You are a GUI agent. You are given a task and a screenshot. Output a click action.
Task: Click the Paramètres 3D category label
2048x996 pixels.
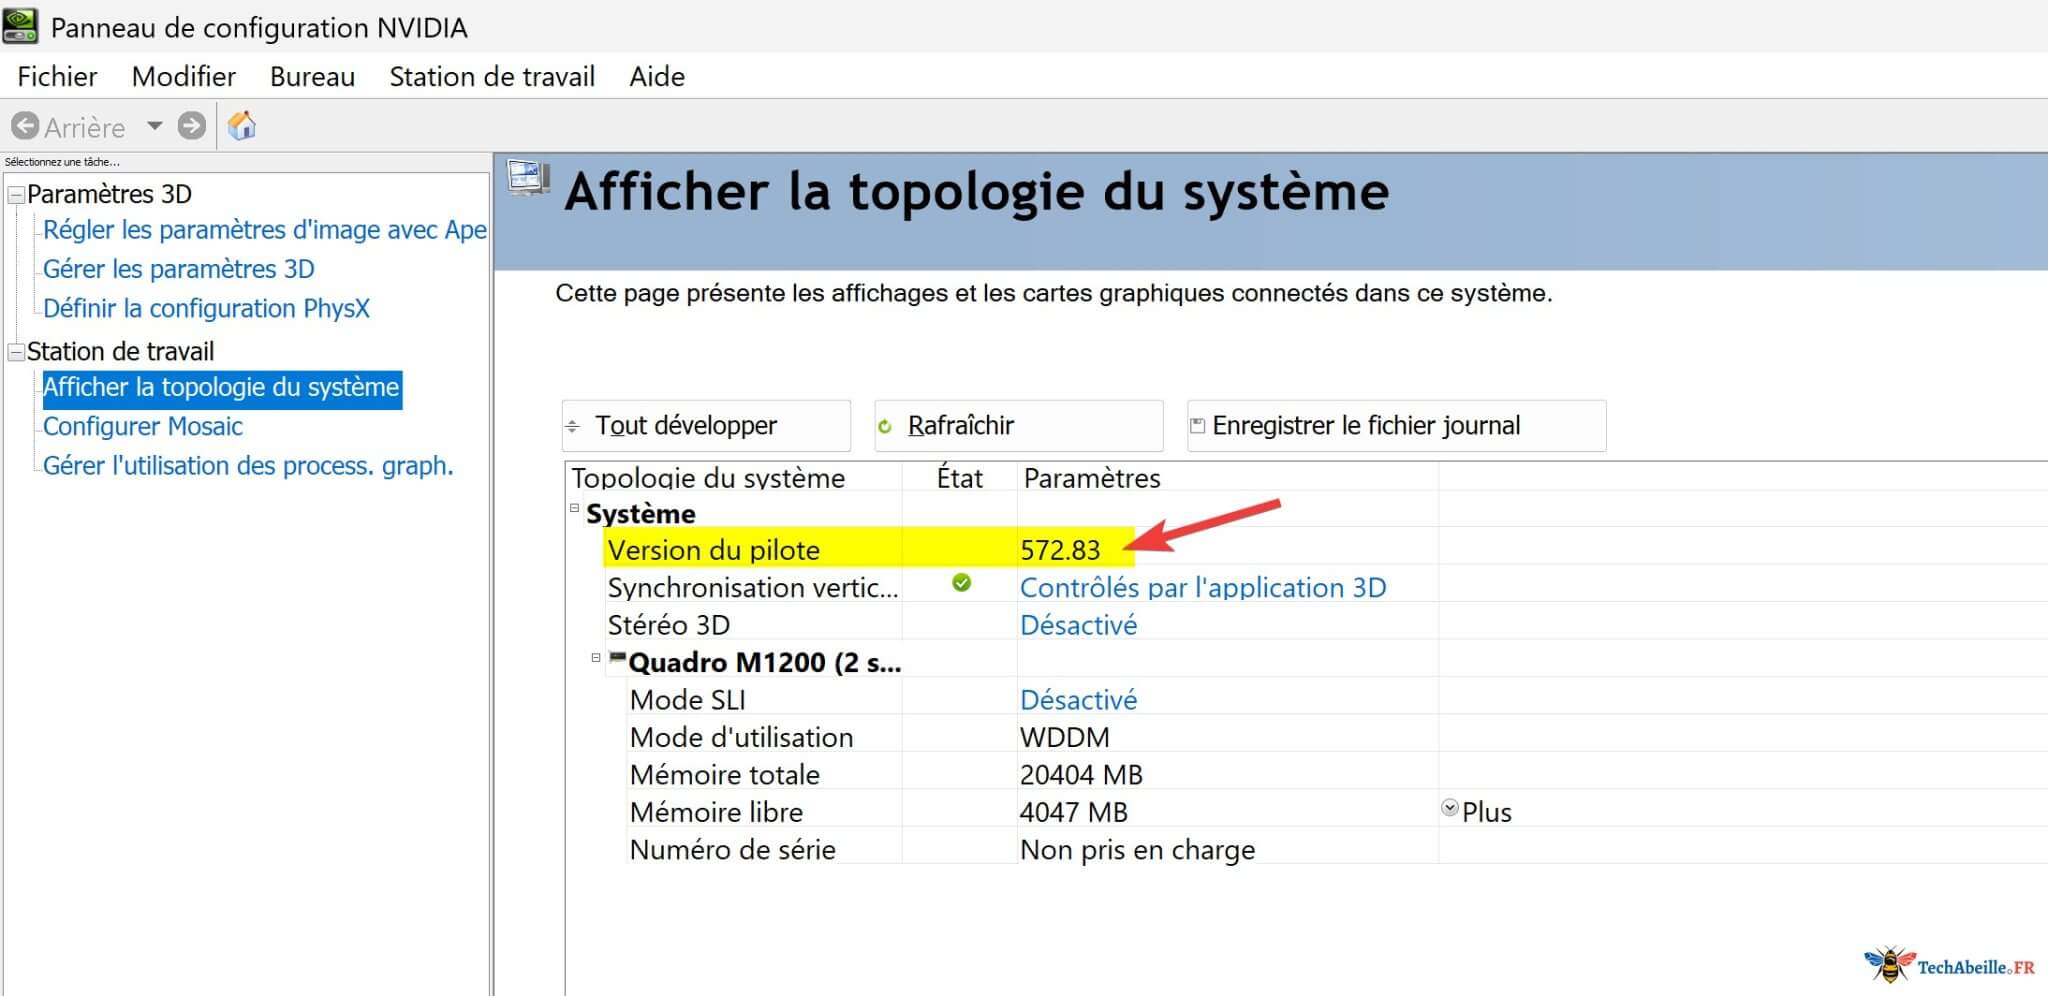click(109, 194)
